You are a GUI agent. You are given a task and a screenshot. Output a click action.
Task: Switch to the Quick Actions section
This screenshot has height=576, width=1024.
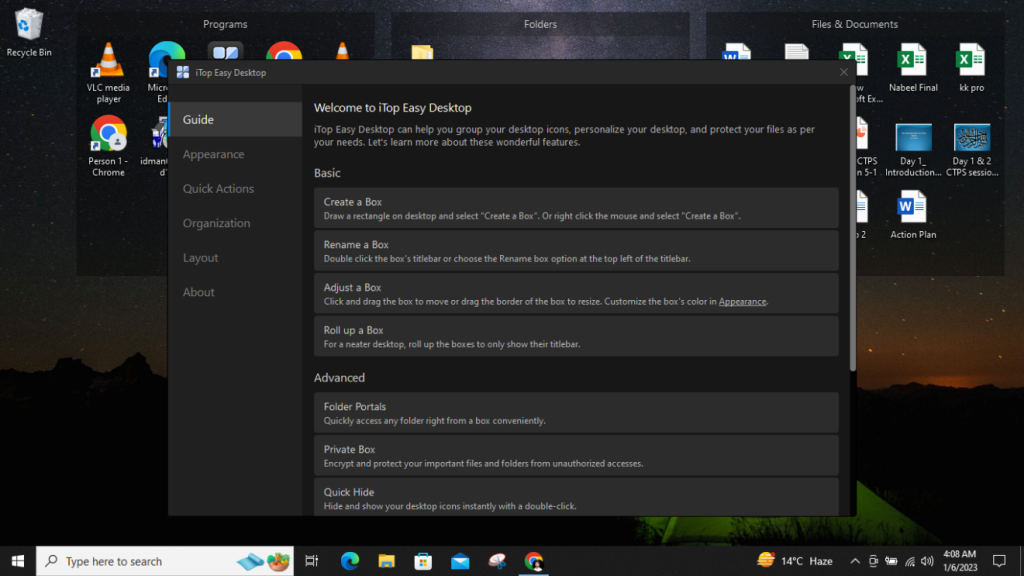pyautogui.click(x=218, y=189)
